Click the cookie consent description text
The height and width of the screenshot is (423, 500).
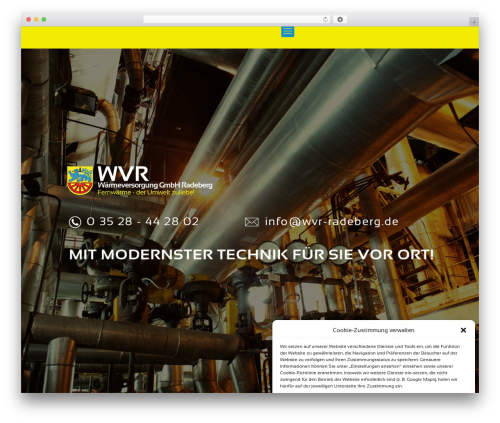click(369, 366)
